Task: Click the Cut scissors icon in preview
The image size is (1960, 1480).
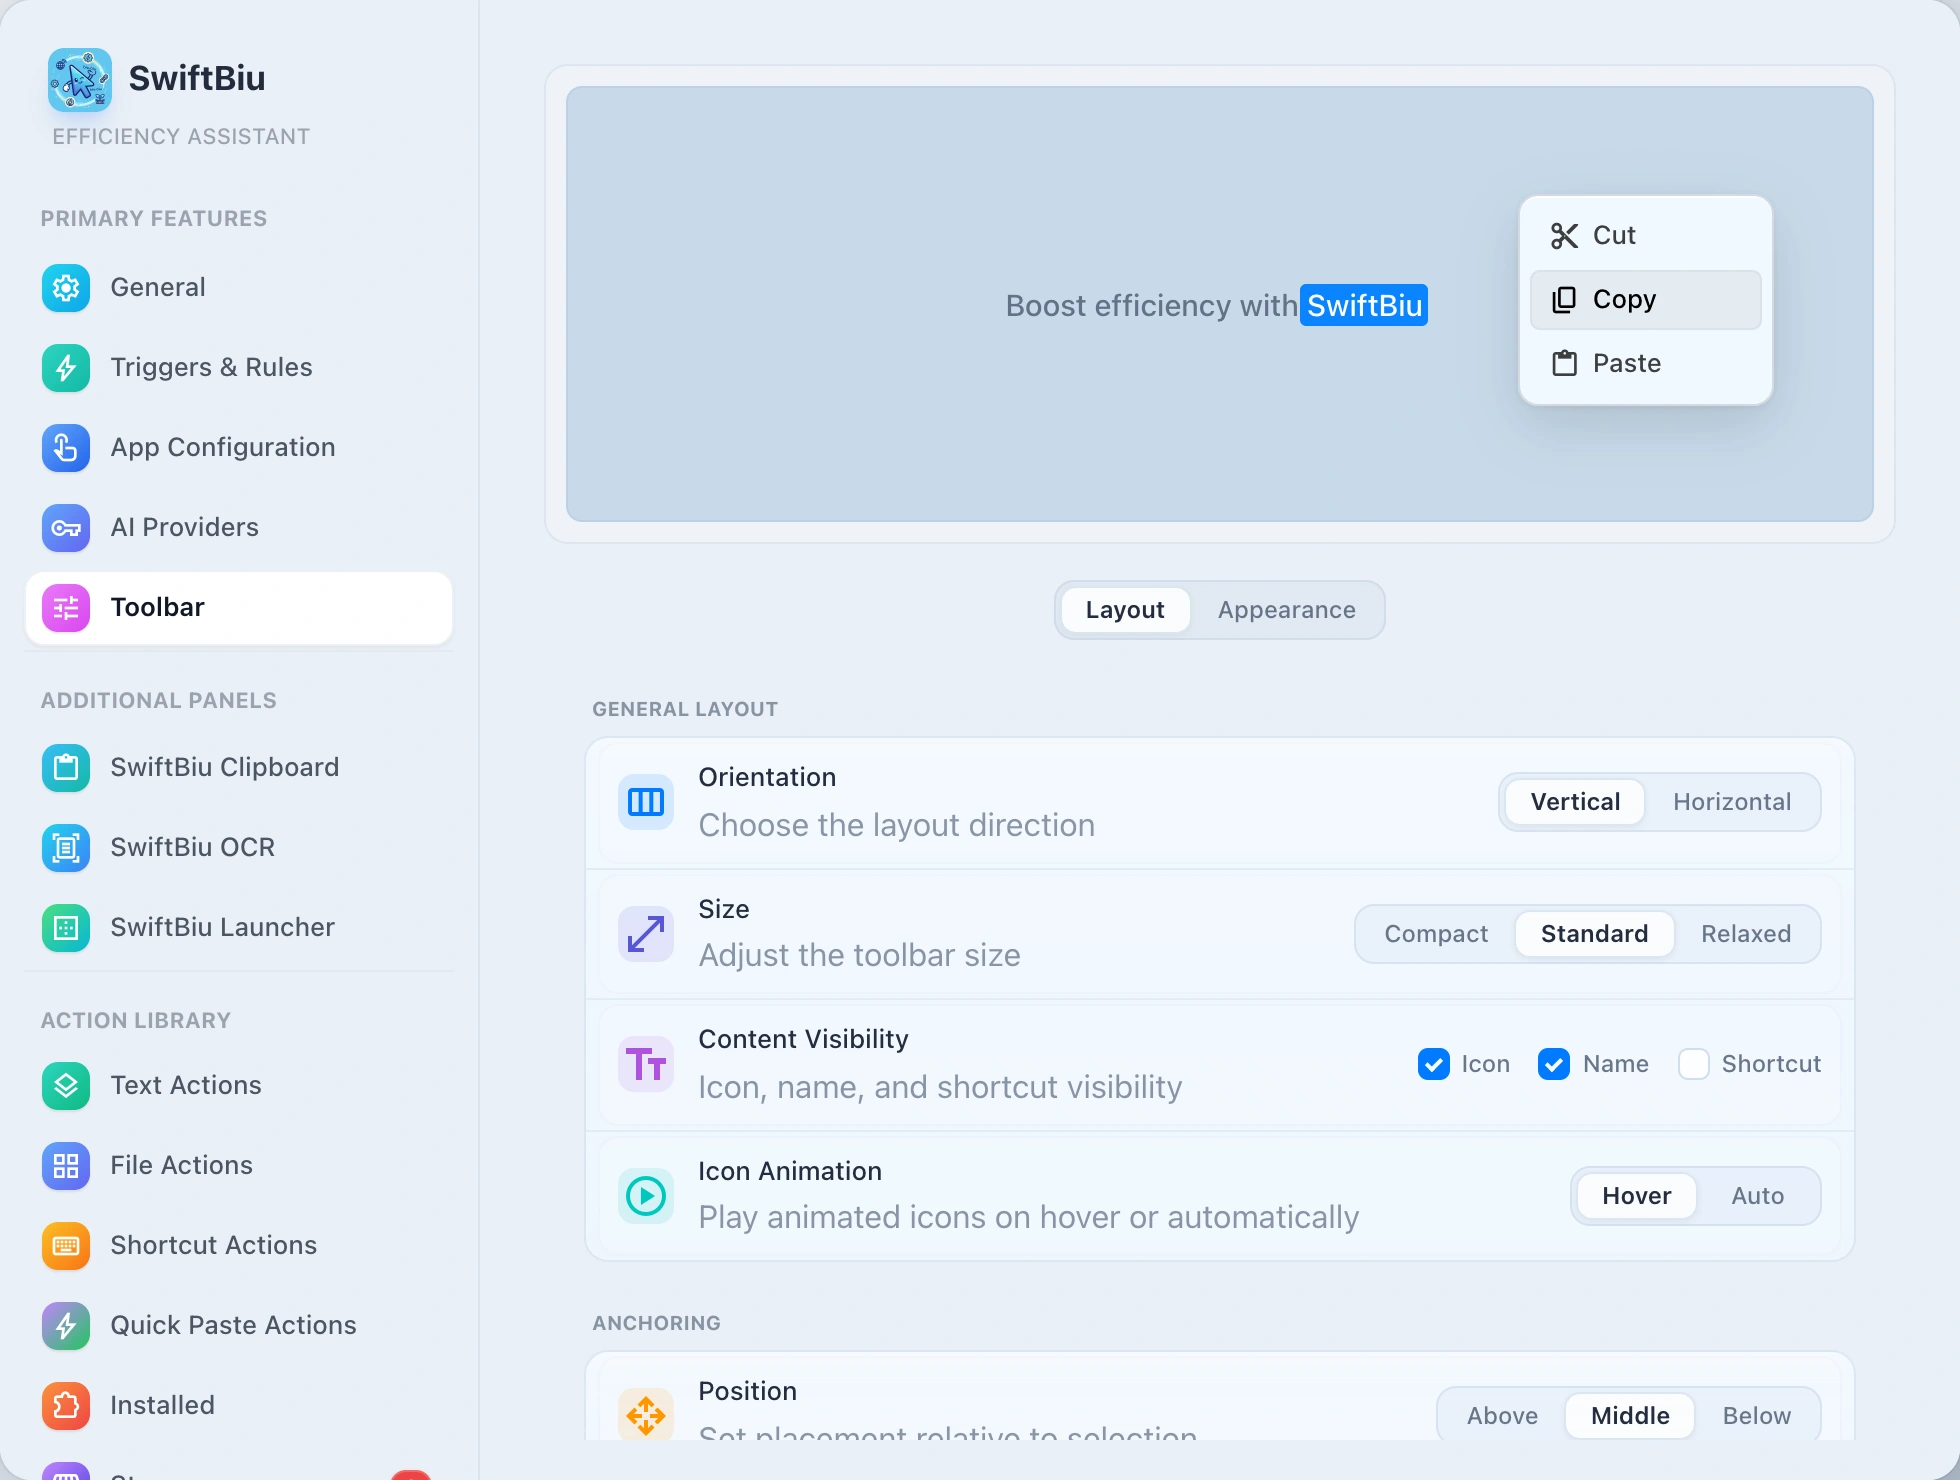Action: point(1564,236)
